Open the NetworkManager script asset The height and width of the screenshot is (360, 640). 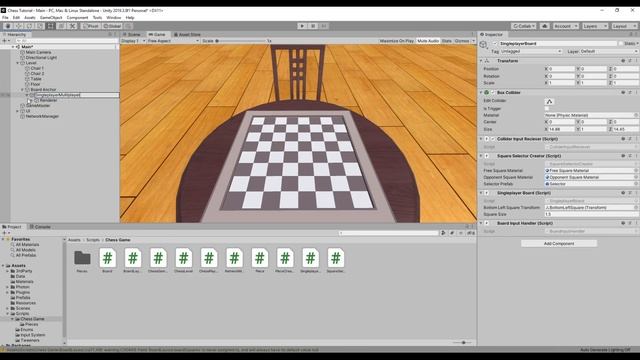coord(234,260)
